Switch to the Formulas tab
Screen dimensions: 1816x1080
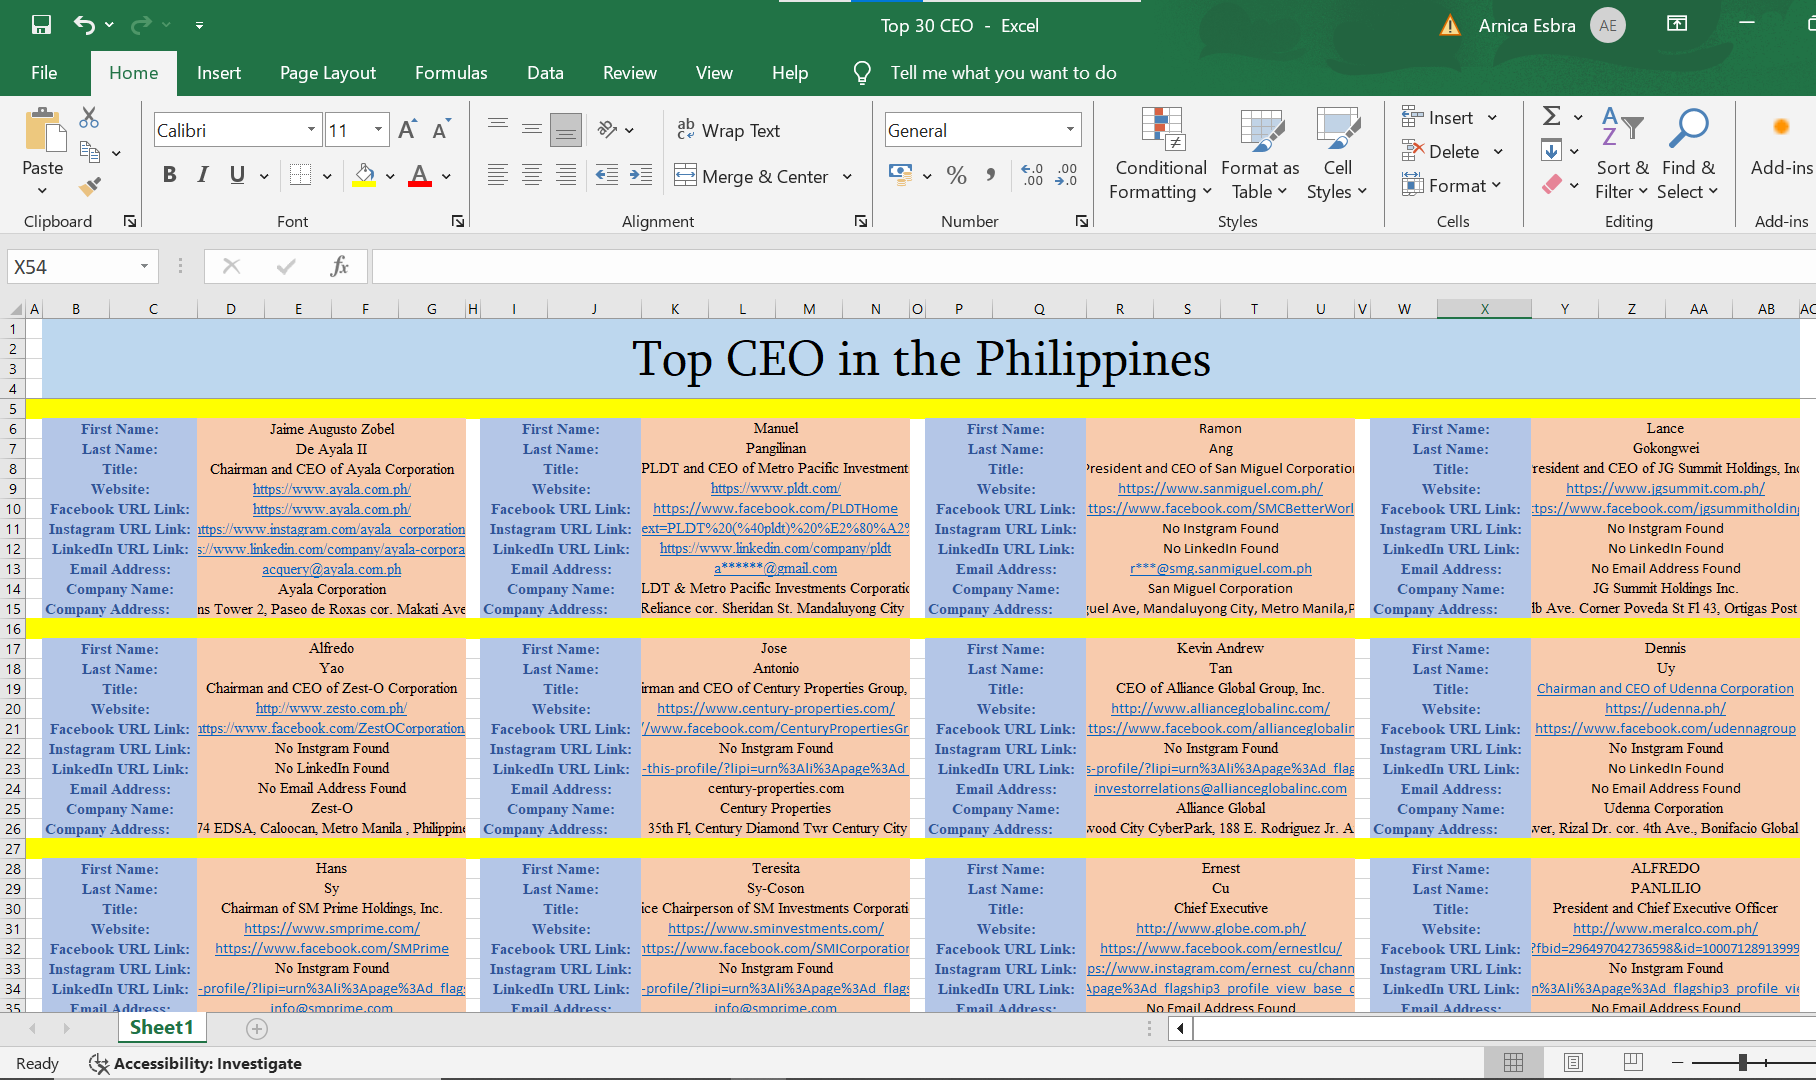coord(451,73)
